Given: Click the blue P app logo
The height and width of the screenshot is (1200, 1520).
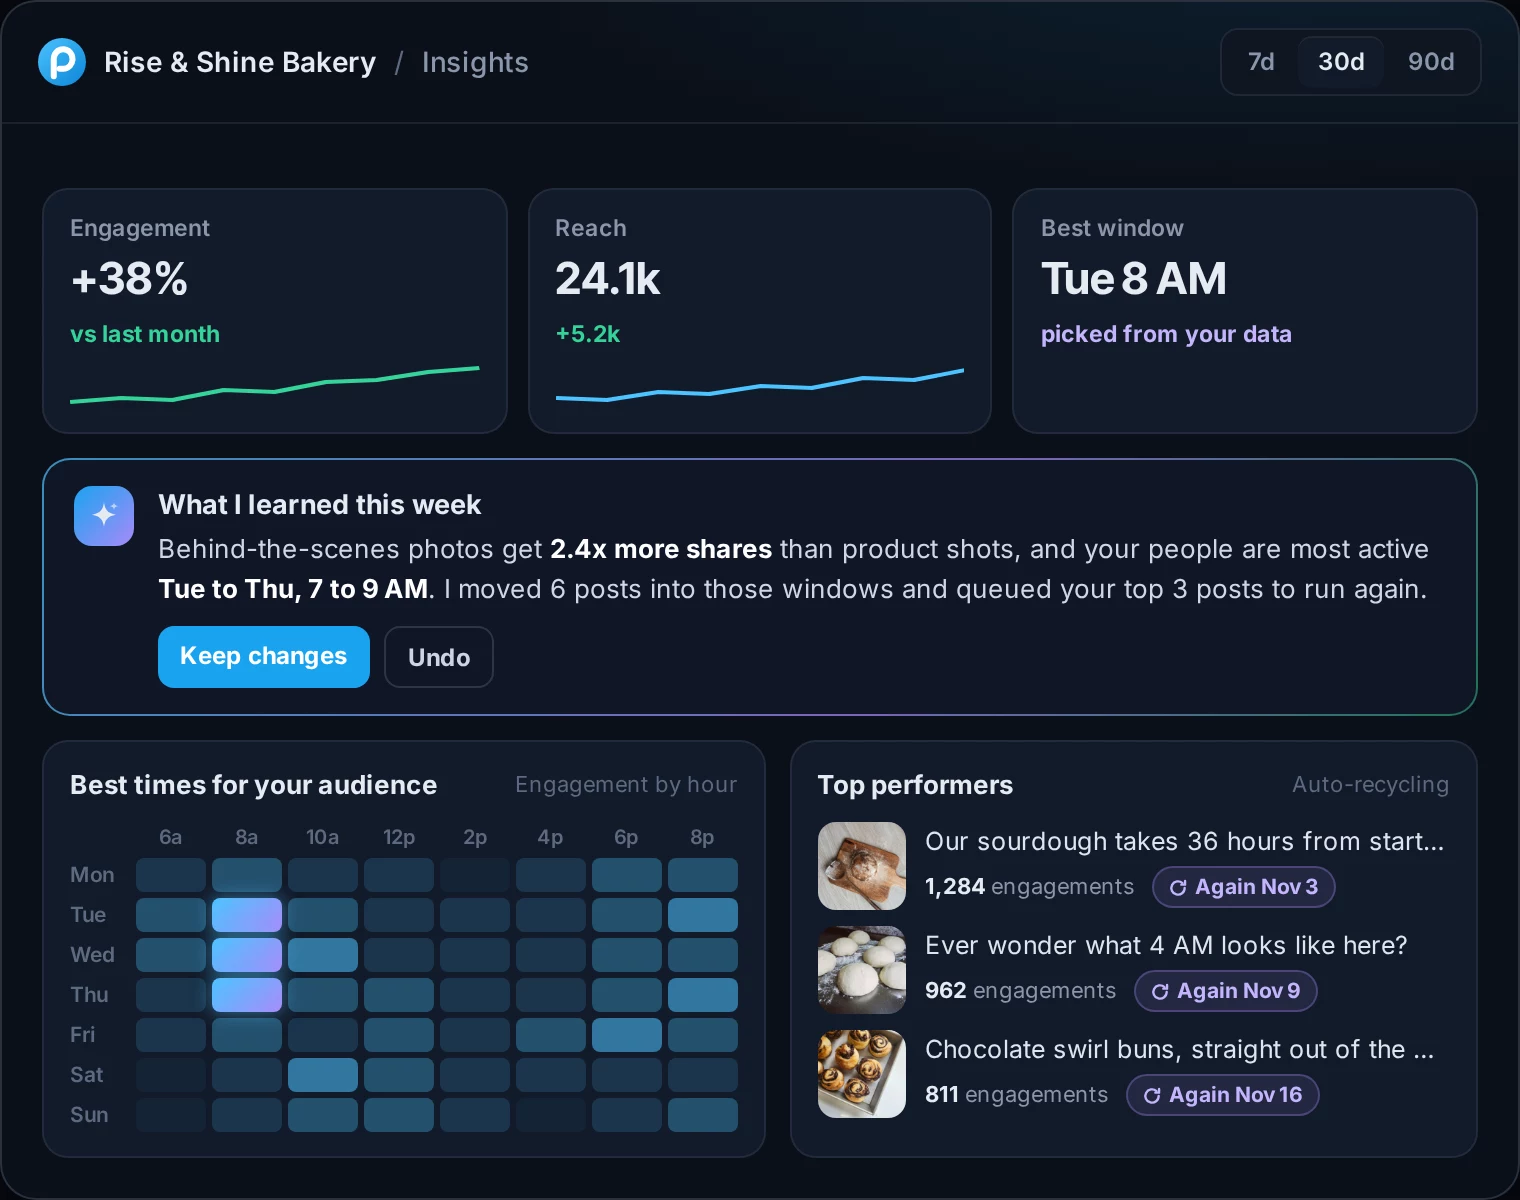Looking at the screenshot, I should point(62,62).
